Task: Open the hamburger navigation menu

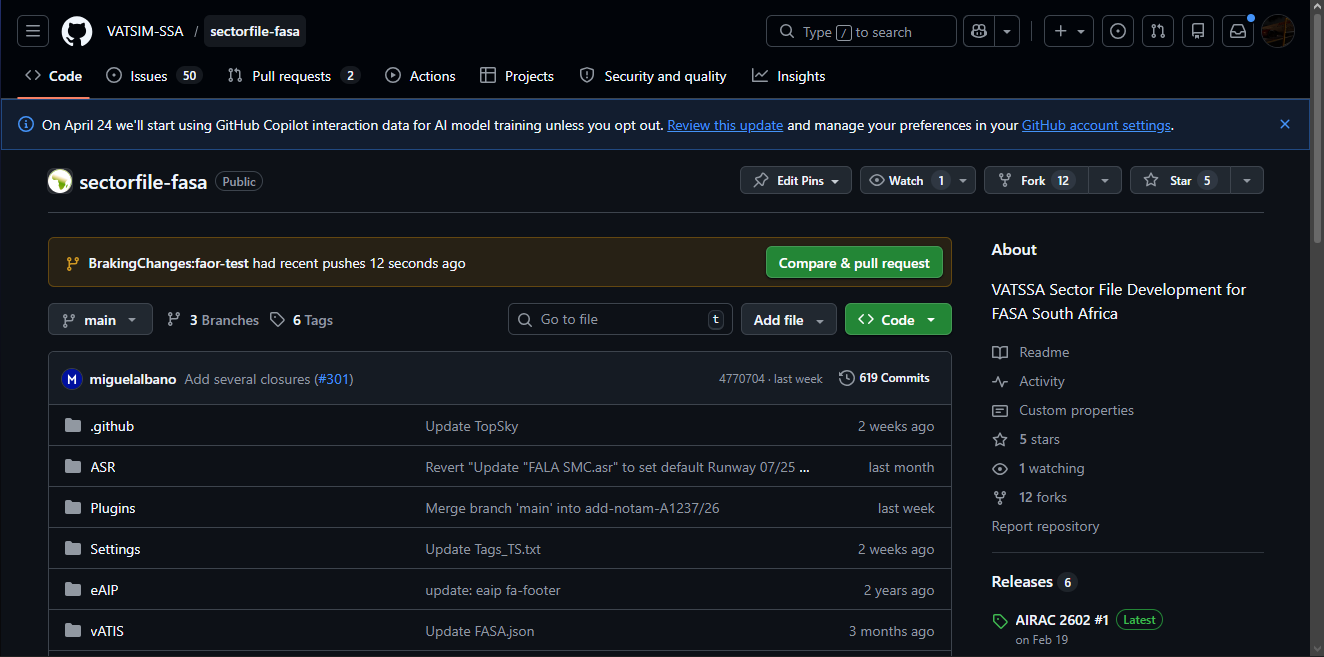Action: point(32,31)
